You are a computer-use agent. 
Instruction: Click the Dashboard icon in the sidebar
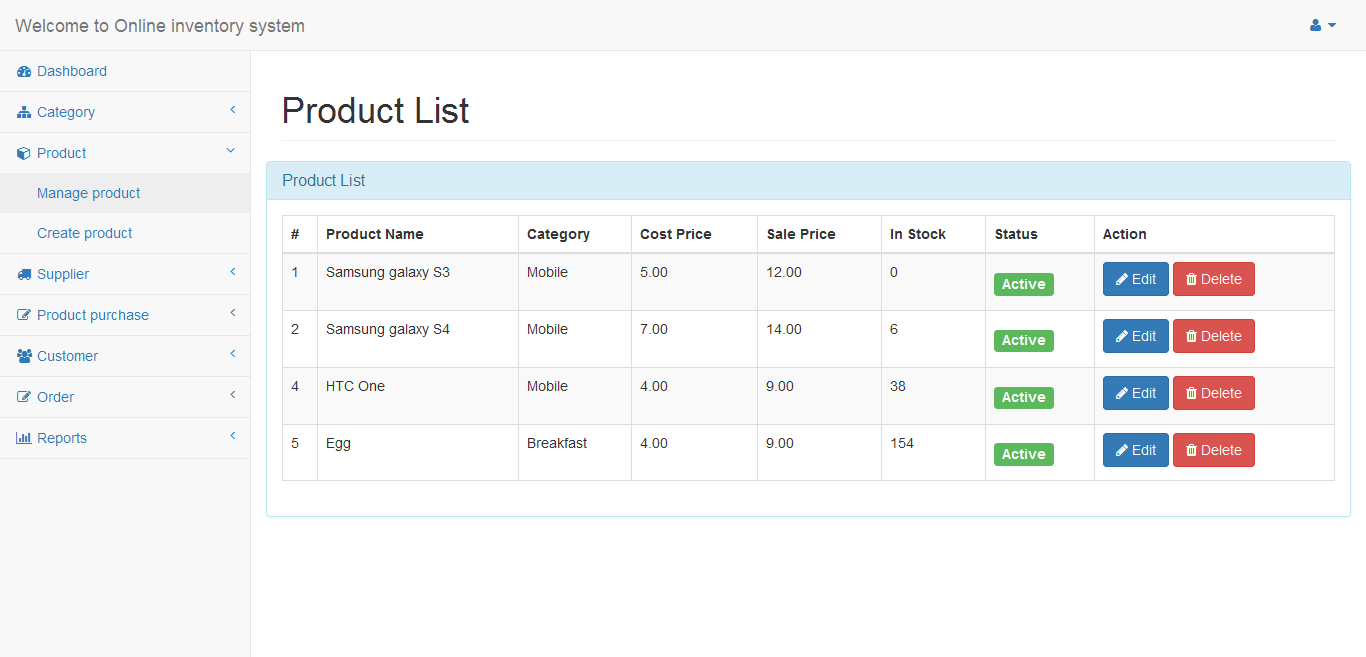(22, 71)
